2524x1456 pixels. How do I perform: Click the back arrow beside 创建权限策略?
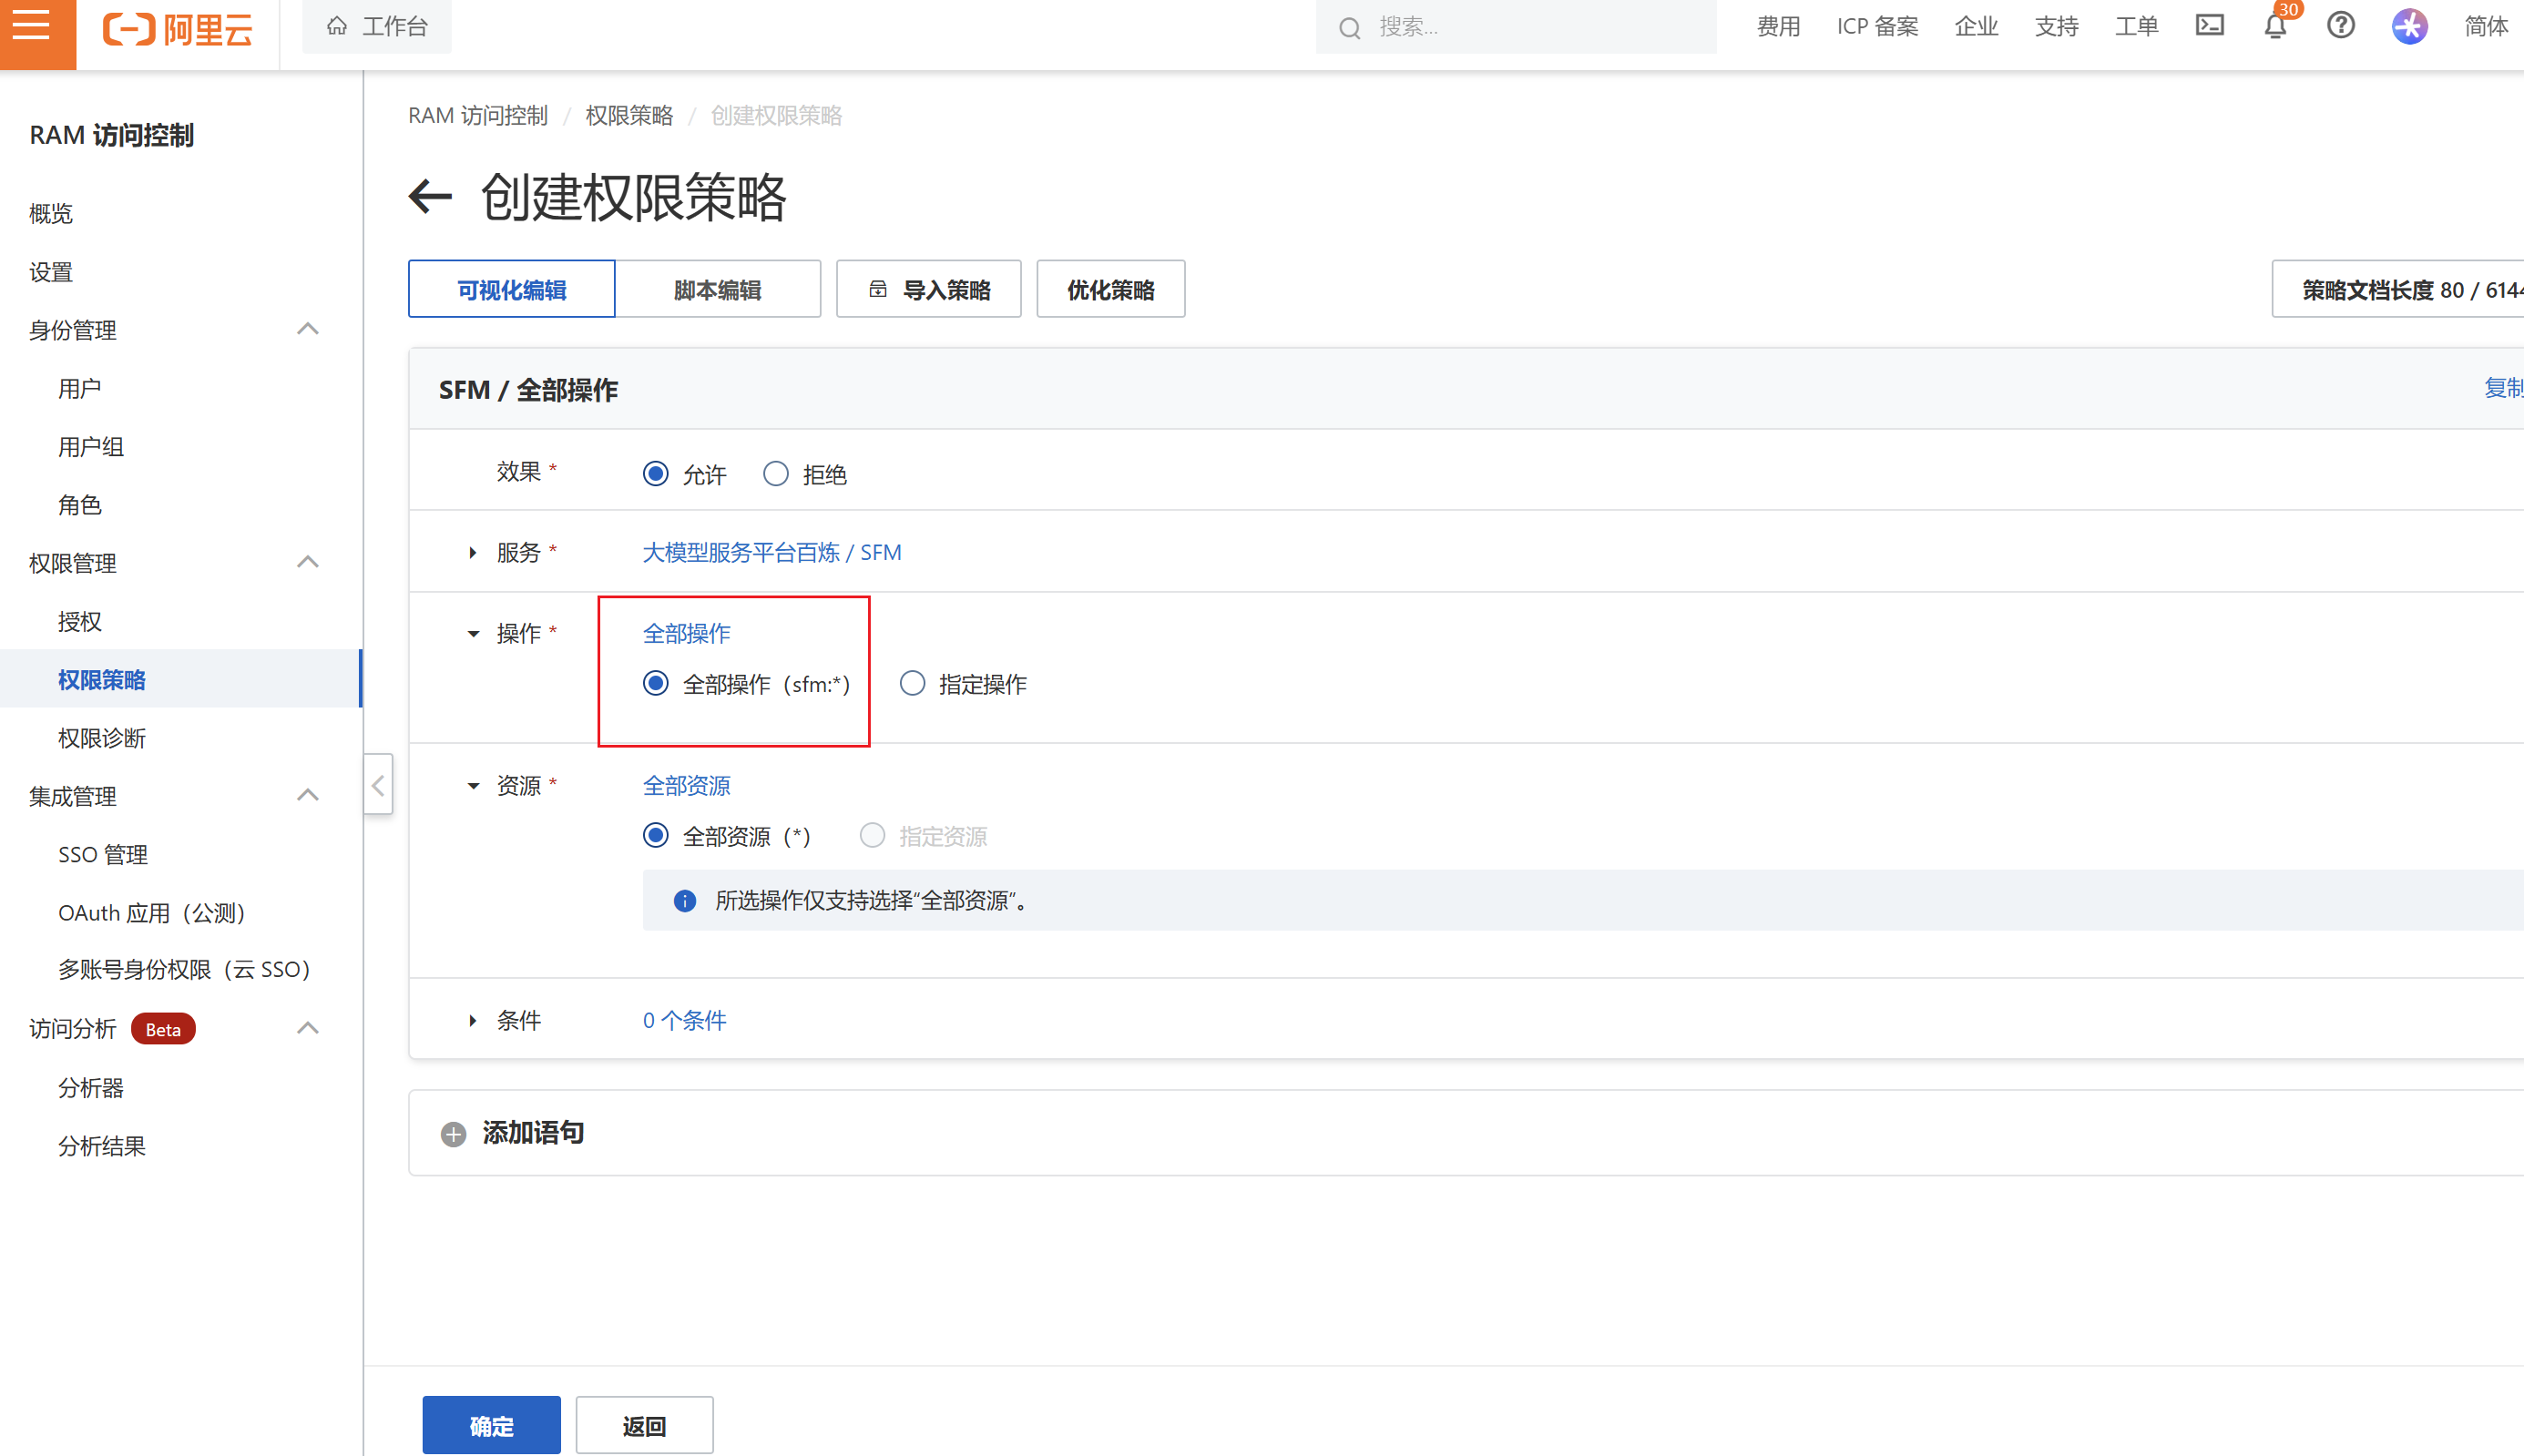pos(431,196)
